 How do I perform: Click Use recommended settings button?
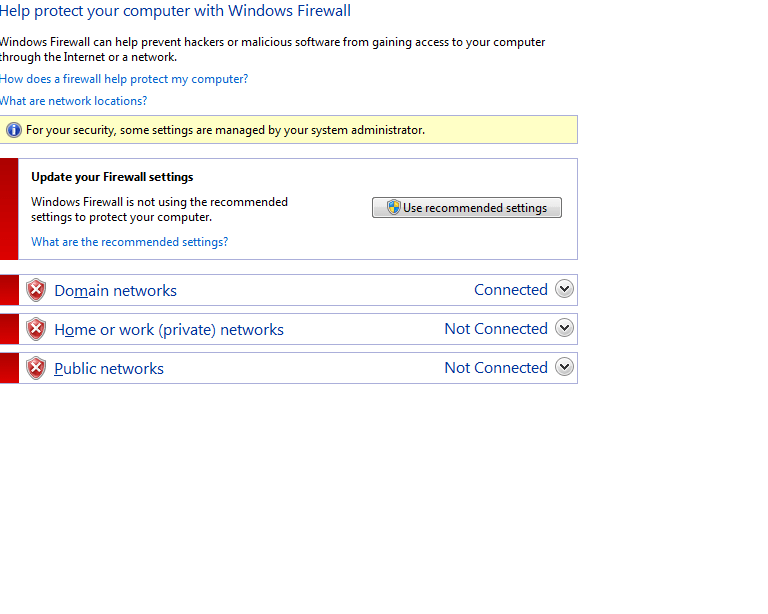click(467, 208)
